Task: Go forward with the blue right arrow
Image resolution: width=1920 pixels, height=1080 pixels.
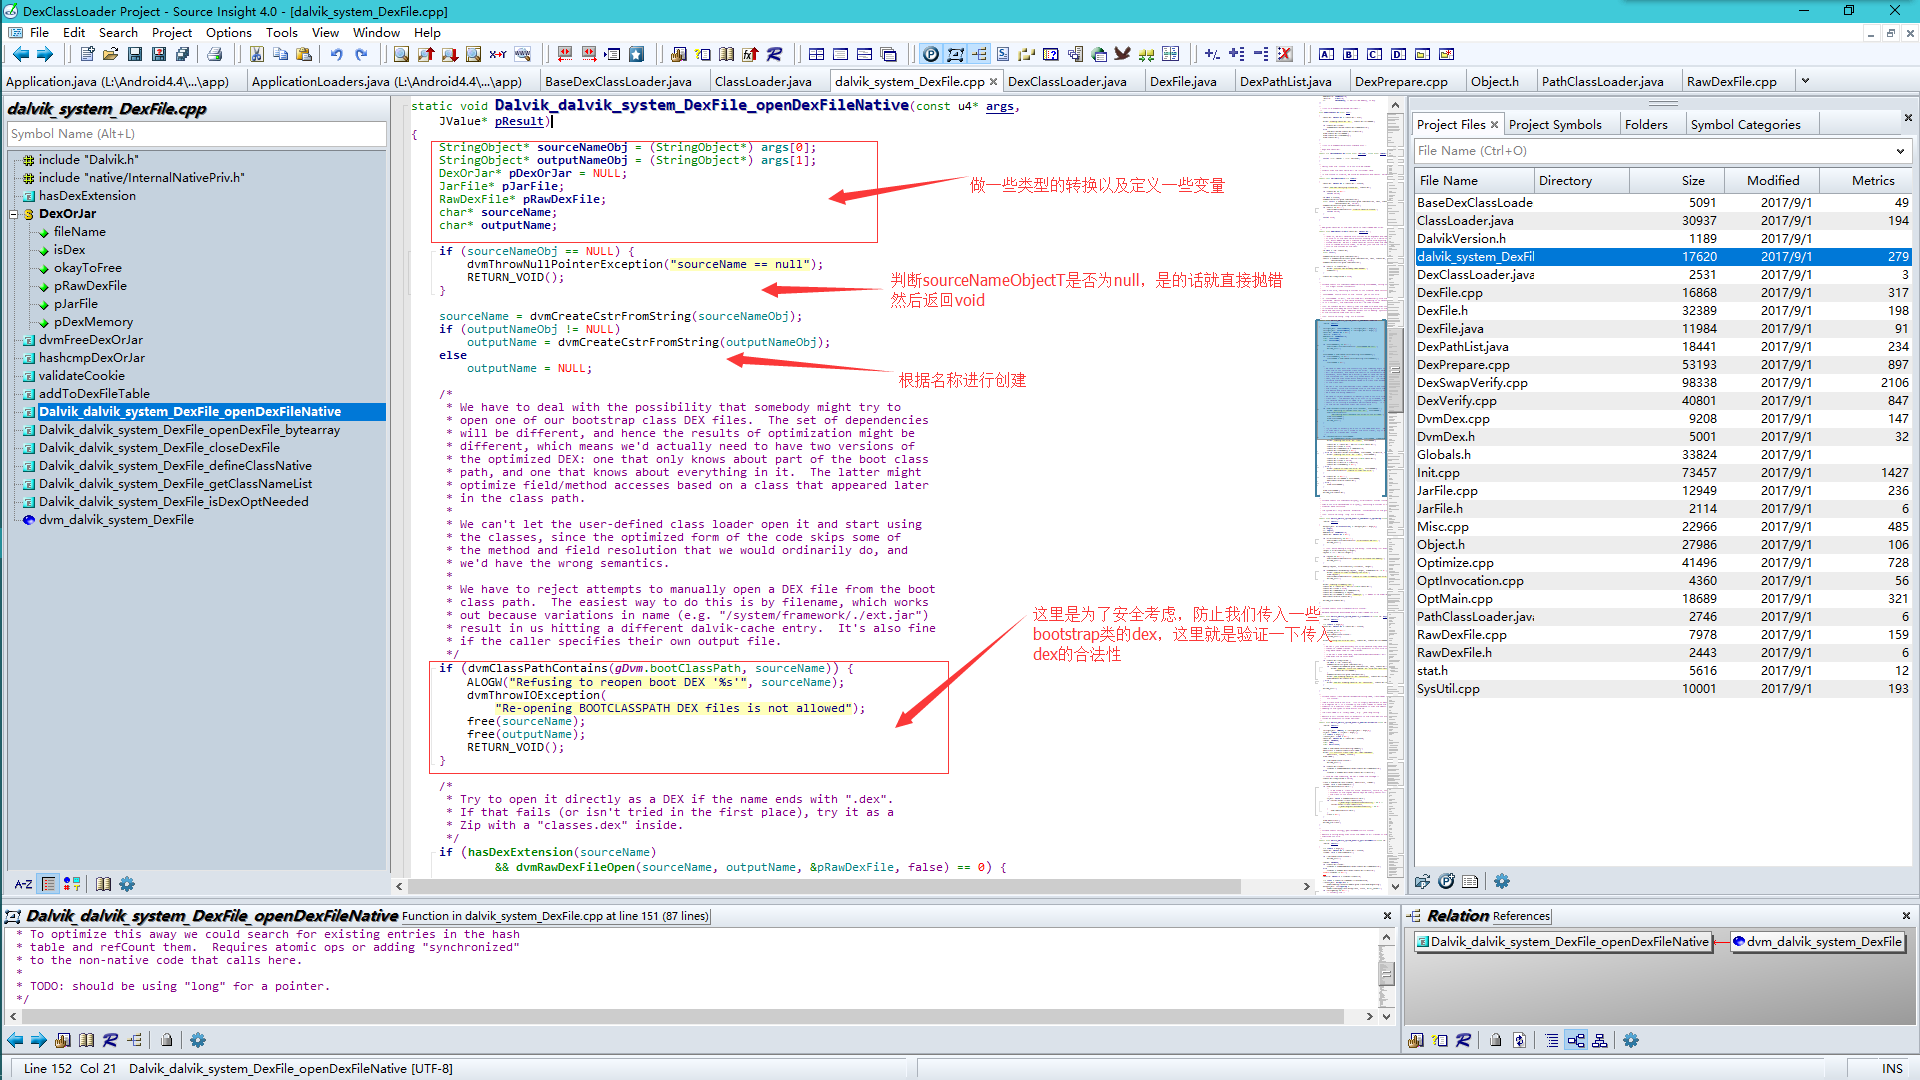Action: 45,55
